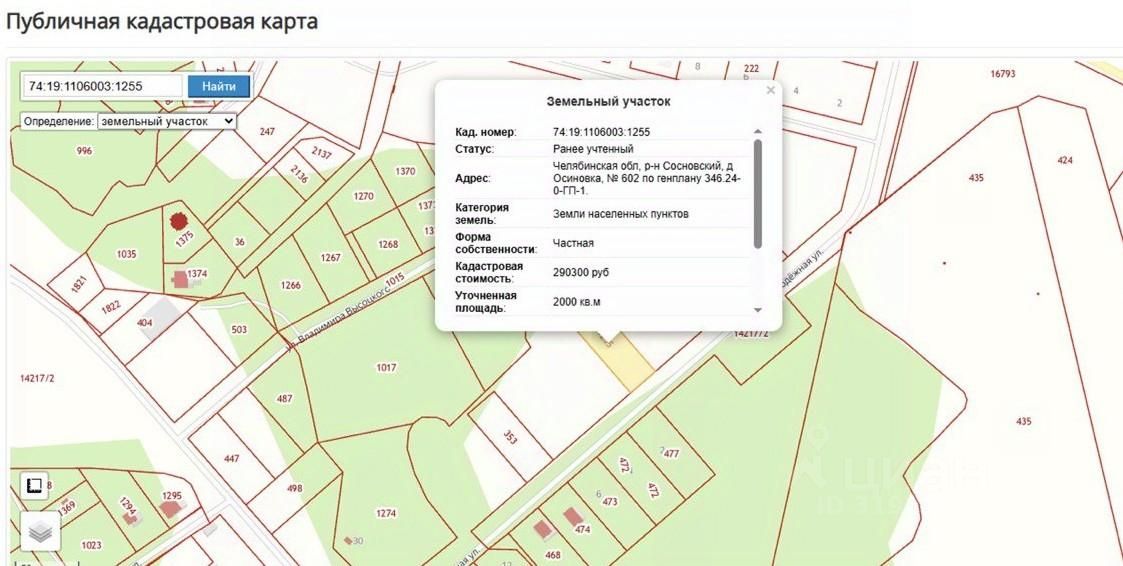Select parcel 353 on the map
Screen dimensions: 1123x566
click(510, 436)
